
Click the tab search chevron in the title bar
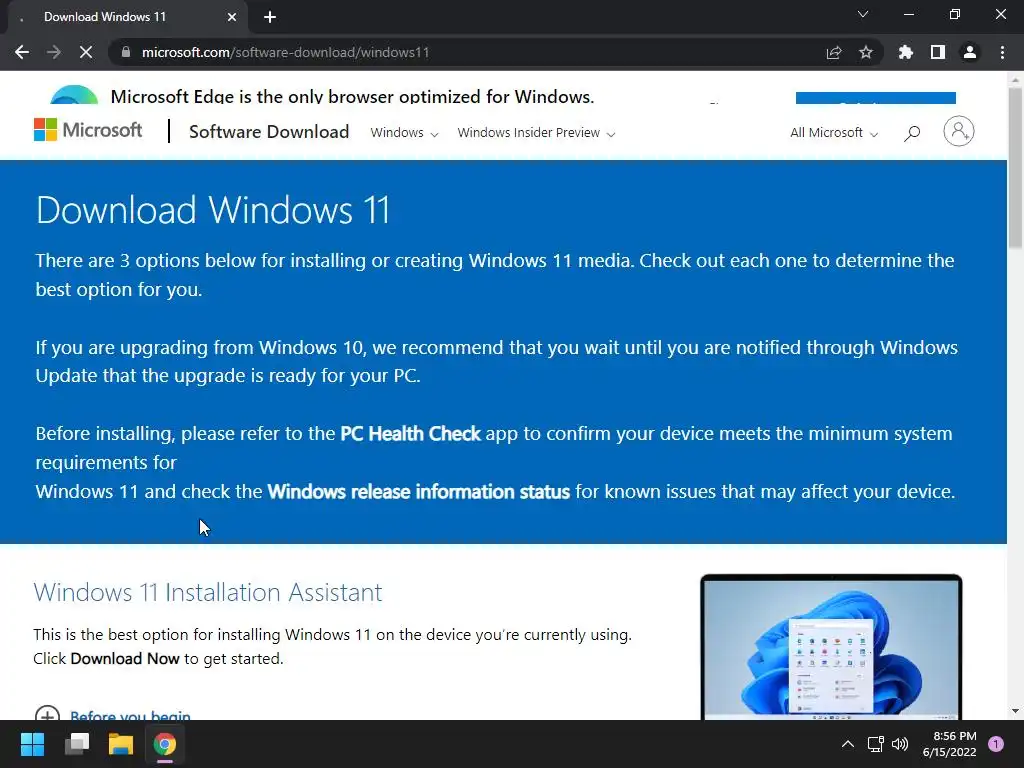(x=863, y=14)
